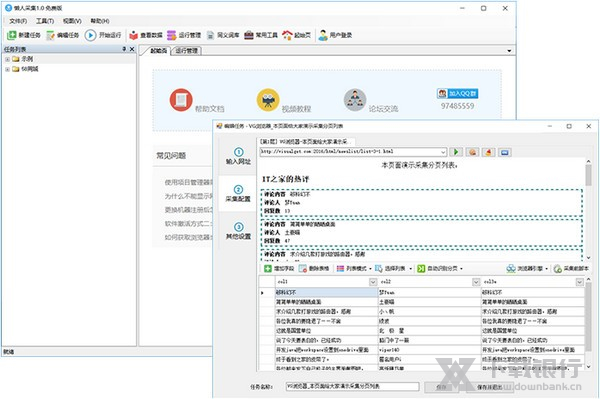Viewport: 600px width, 399px height.
Task: Open the col2 column header dropdown
Action: coord(476,282)
